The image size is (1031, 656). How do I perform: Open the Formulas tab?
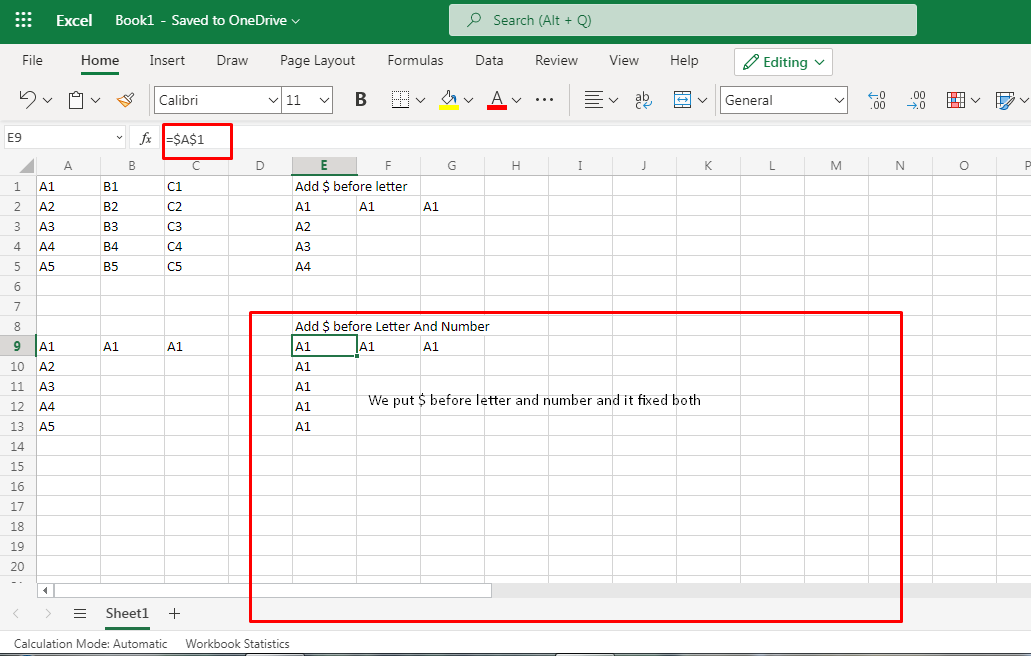coord(415,60)
